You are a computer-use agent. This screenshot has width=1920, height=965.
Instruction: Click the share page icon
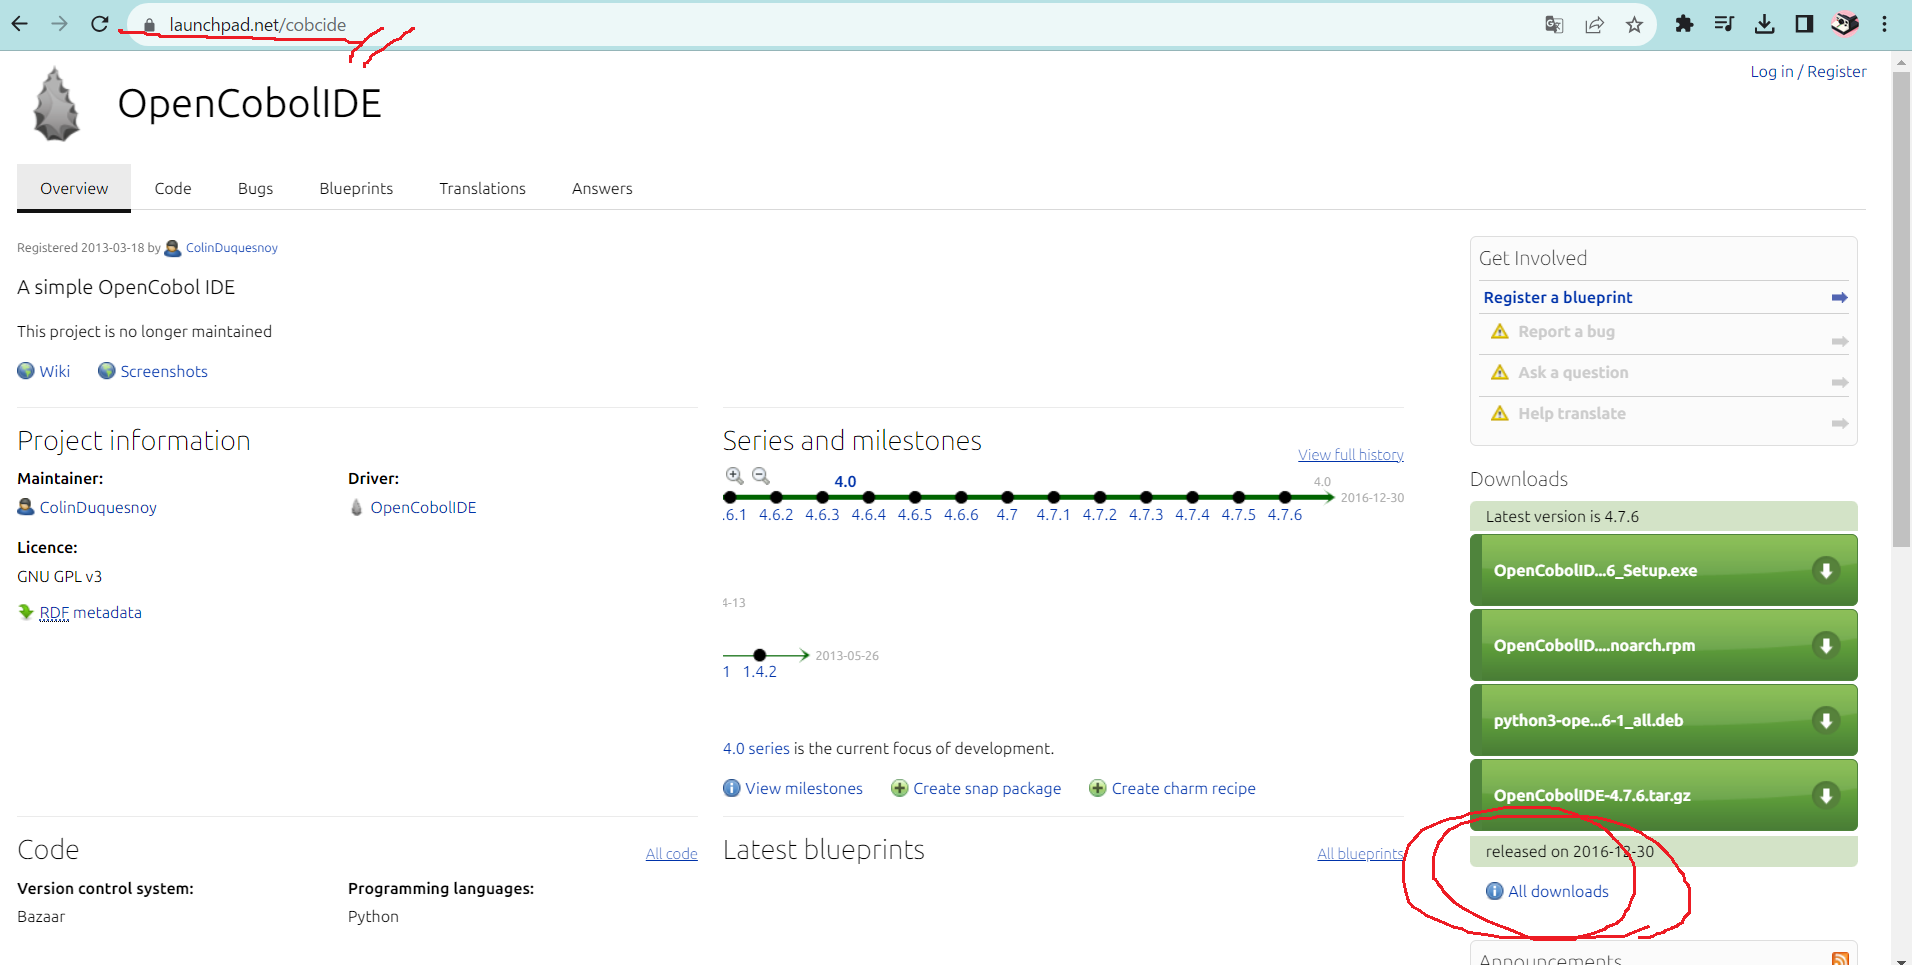point(1594,25)
